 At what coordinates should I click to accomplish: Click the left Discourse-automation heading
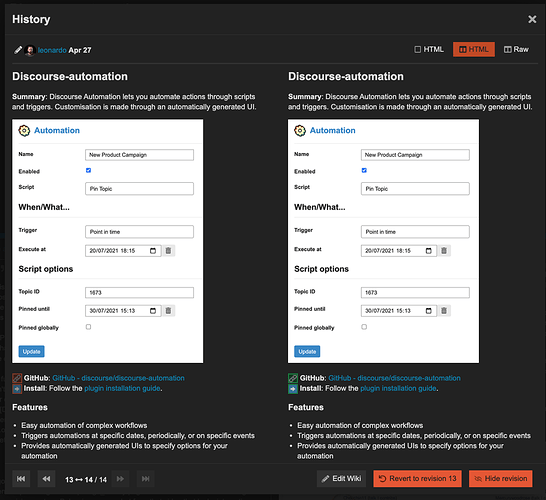[x=70, y=76]
